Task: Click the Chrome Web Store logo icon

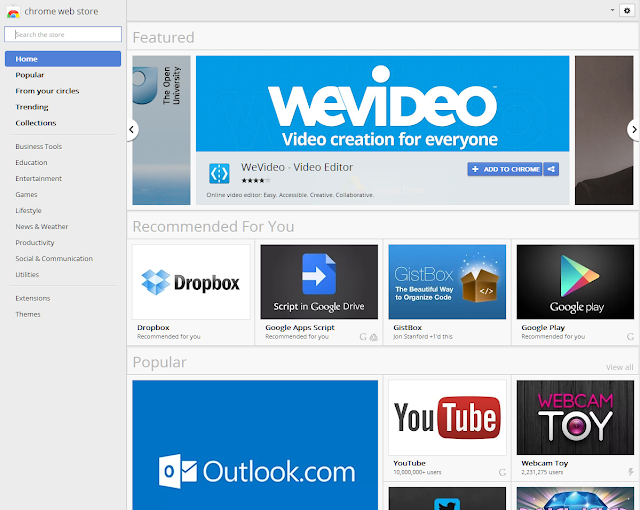Action: [13, 11]
